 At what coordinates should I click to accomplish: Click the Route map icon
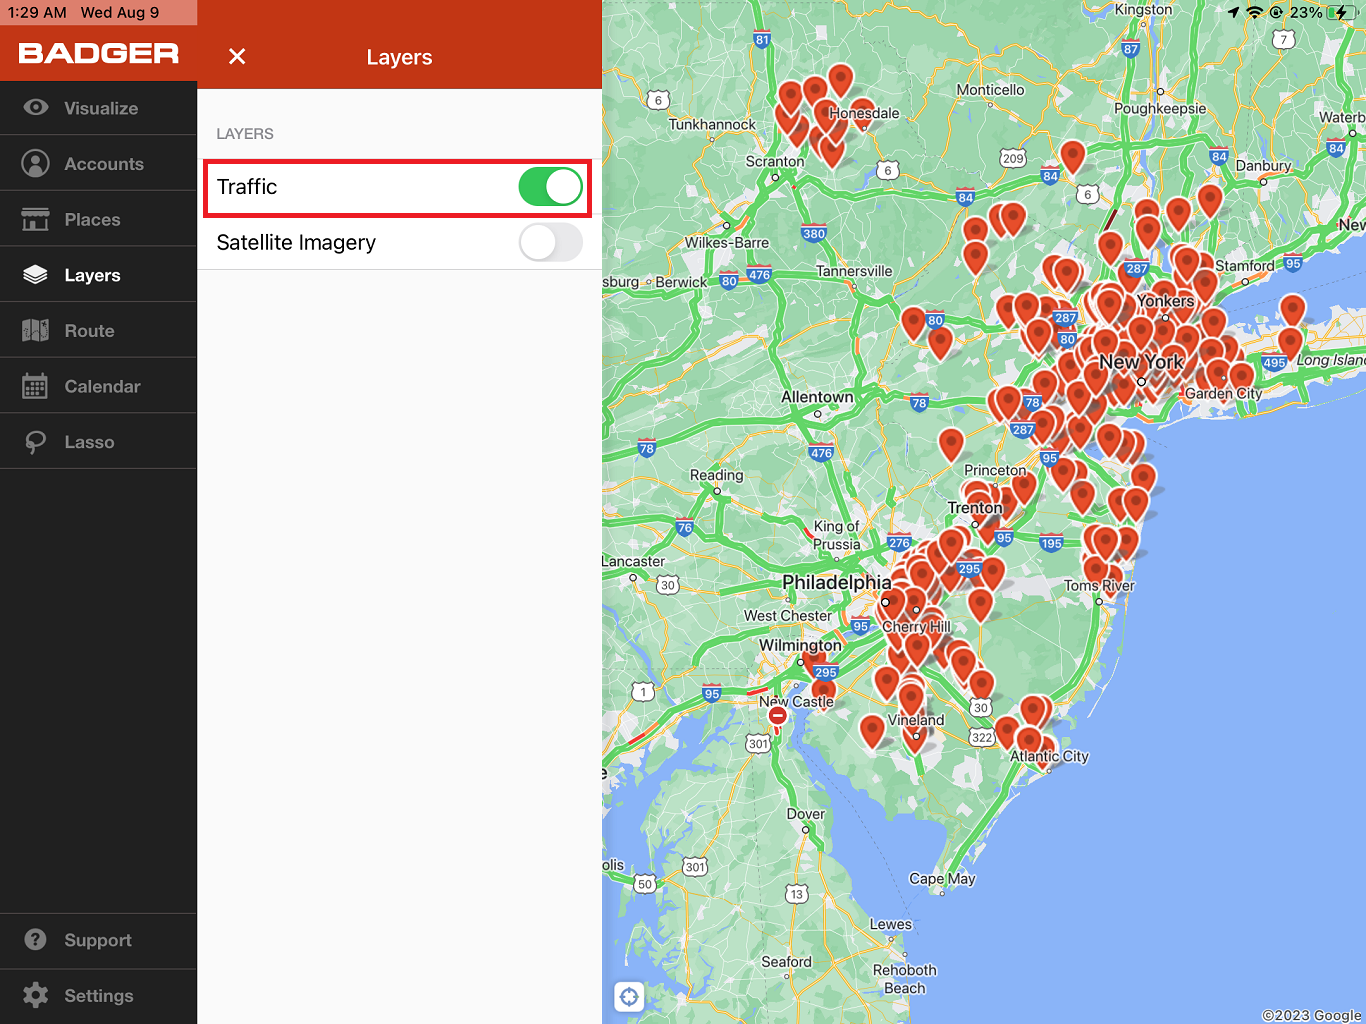[x=36, y=330]
